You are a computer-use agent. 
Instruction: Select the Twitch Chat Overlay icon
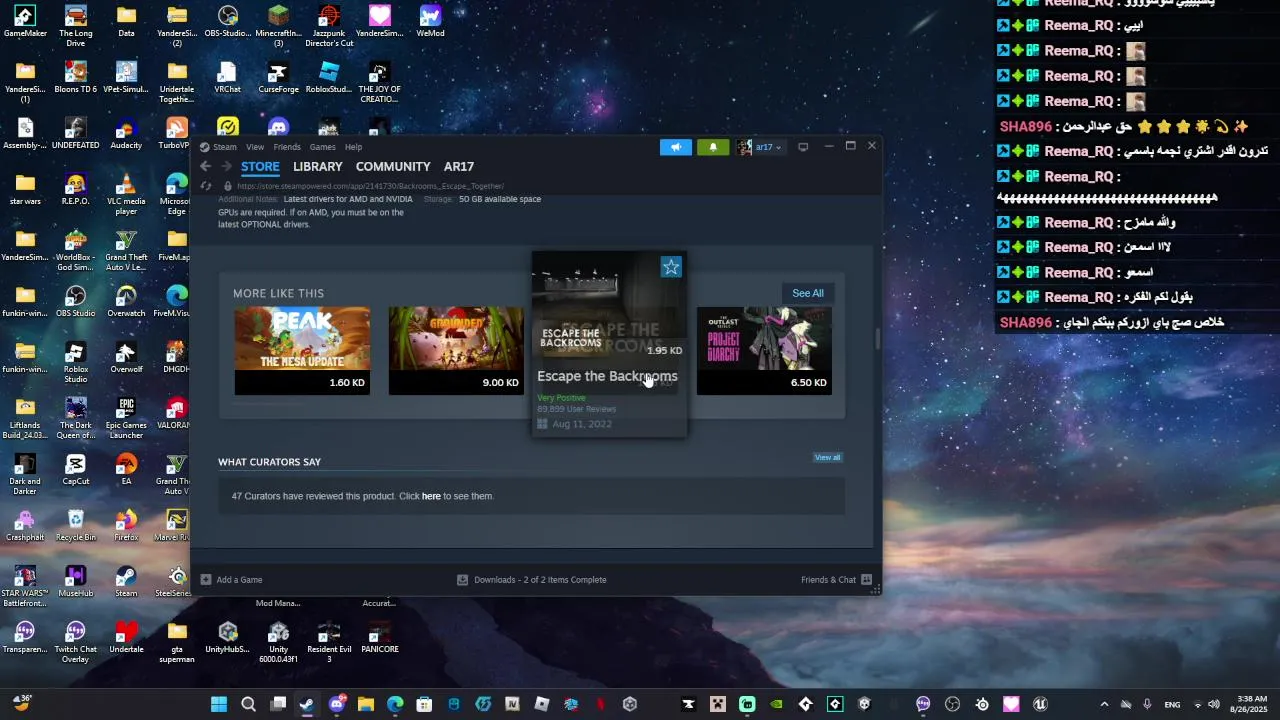coord(76,642)
